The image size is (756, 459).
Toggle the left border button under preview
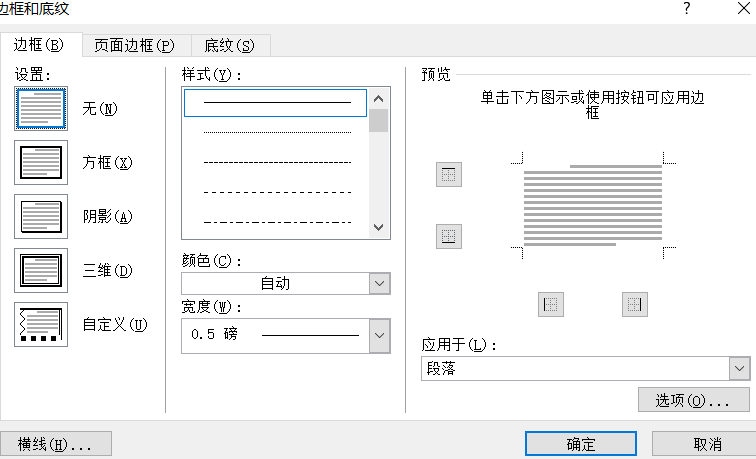[551, 304]
